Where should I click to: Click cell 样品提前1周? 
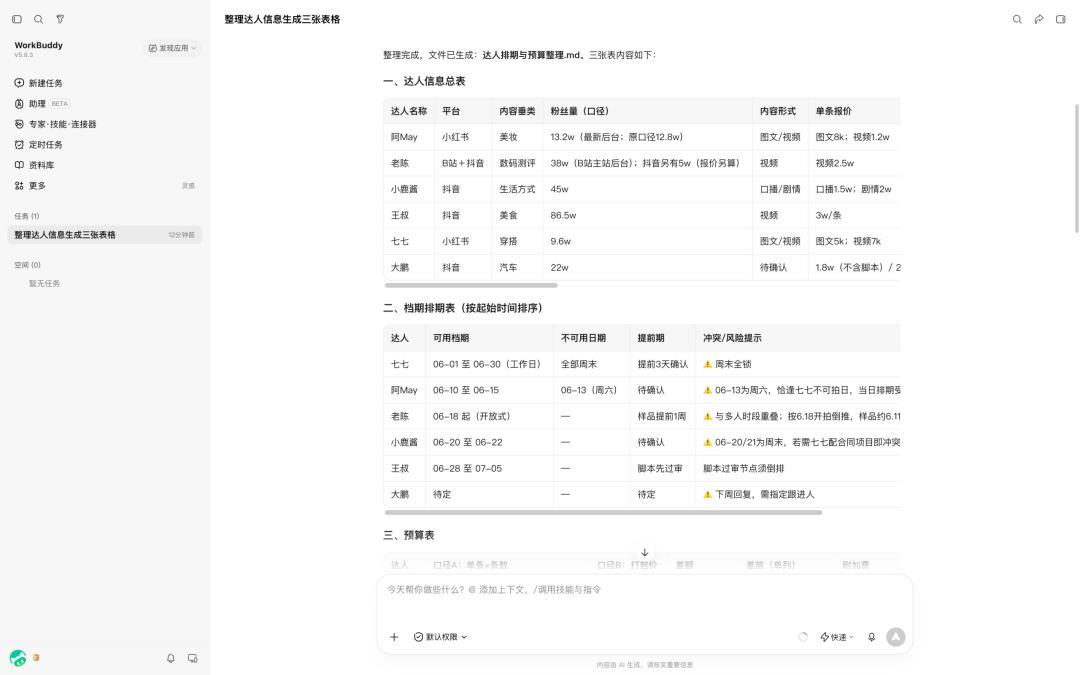pos(661,417)
